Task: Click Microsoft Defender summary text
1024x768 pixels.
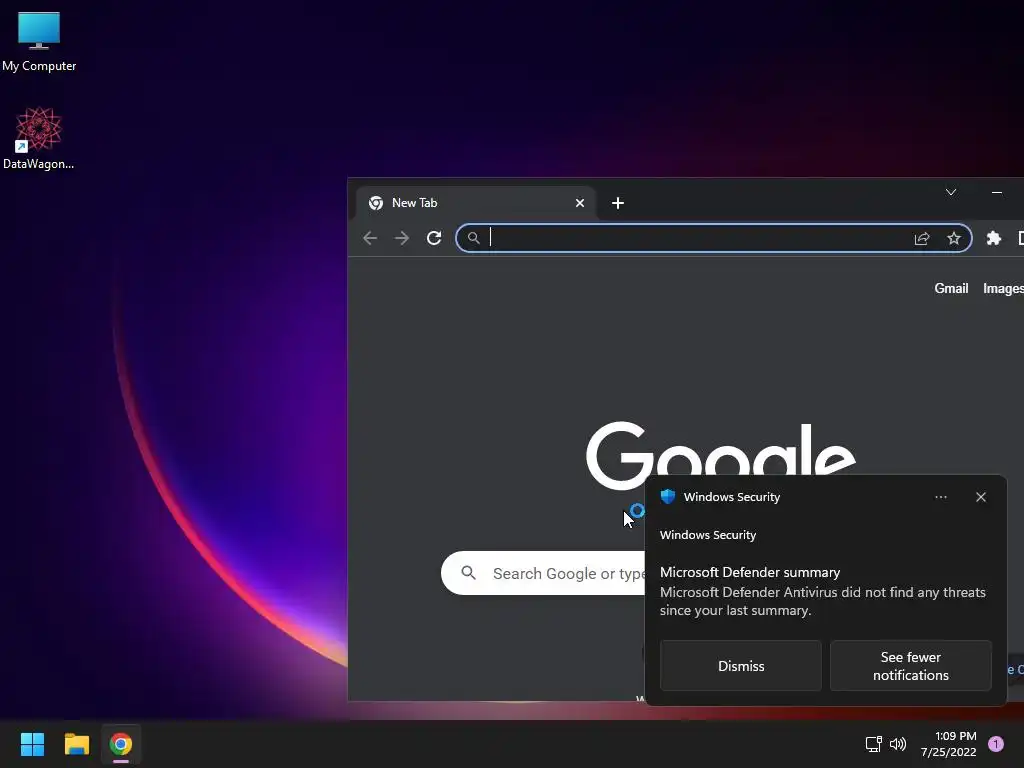Action: pos(750,572)
